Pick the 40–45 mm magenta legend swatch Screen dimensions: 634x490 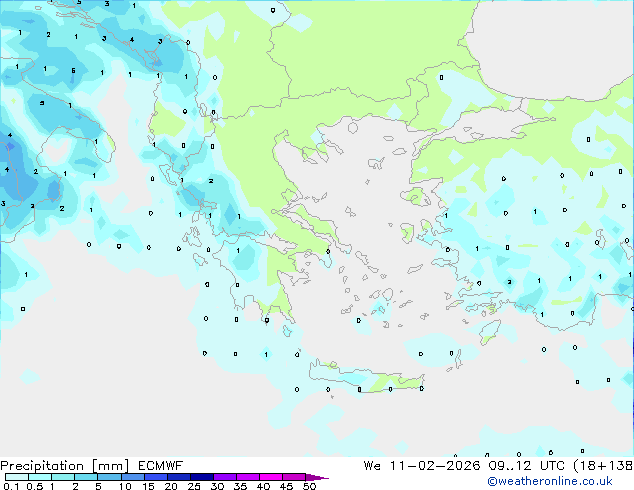click(x=271, y=477)
